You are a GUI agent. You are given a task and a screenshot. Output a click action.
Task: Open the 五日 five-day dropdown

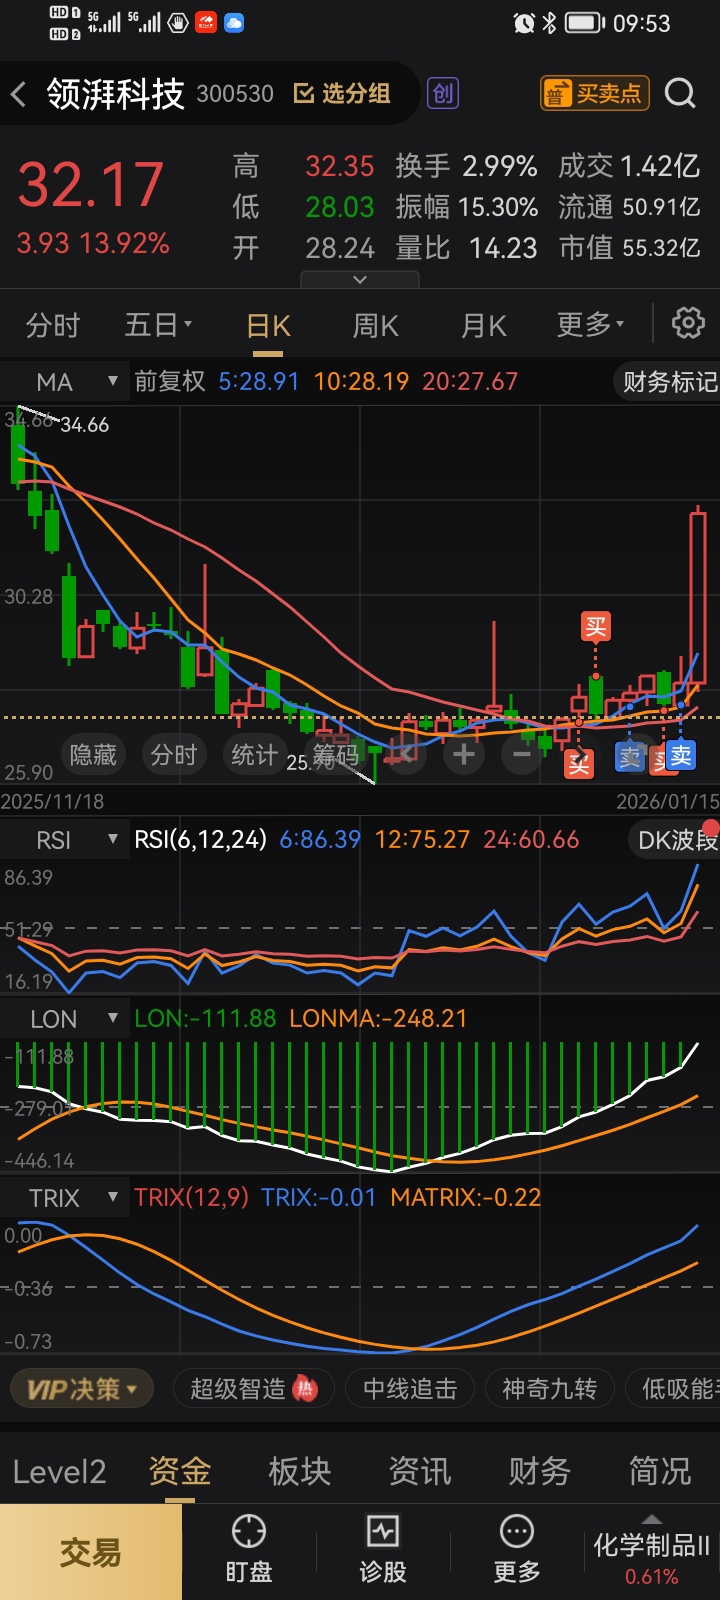tap(158, 325)
